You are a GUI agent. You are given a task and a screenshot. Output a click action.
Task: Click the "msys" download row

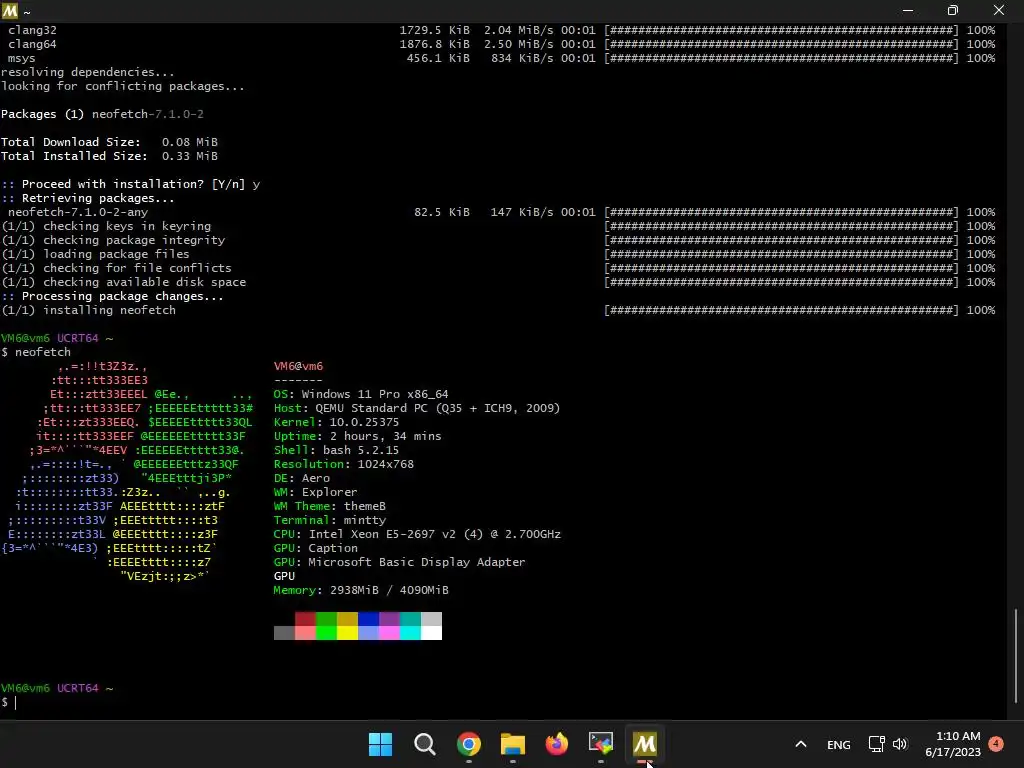(x=502, y=59)
